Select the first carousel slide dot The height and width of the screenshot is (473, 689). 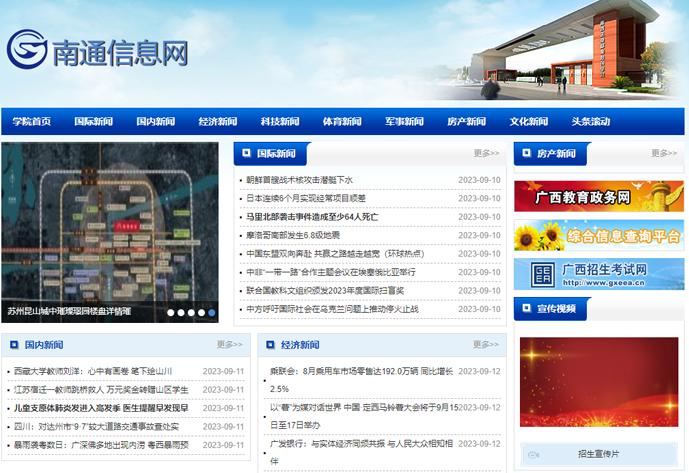point(170,312)
